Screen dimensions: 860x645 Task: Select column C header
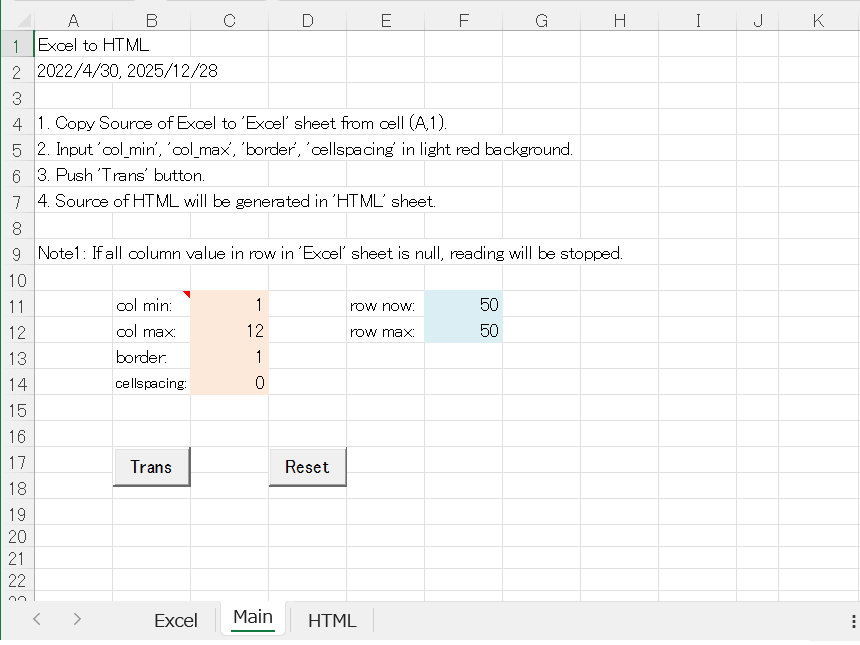pos(229,20)
